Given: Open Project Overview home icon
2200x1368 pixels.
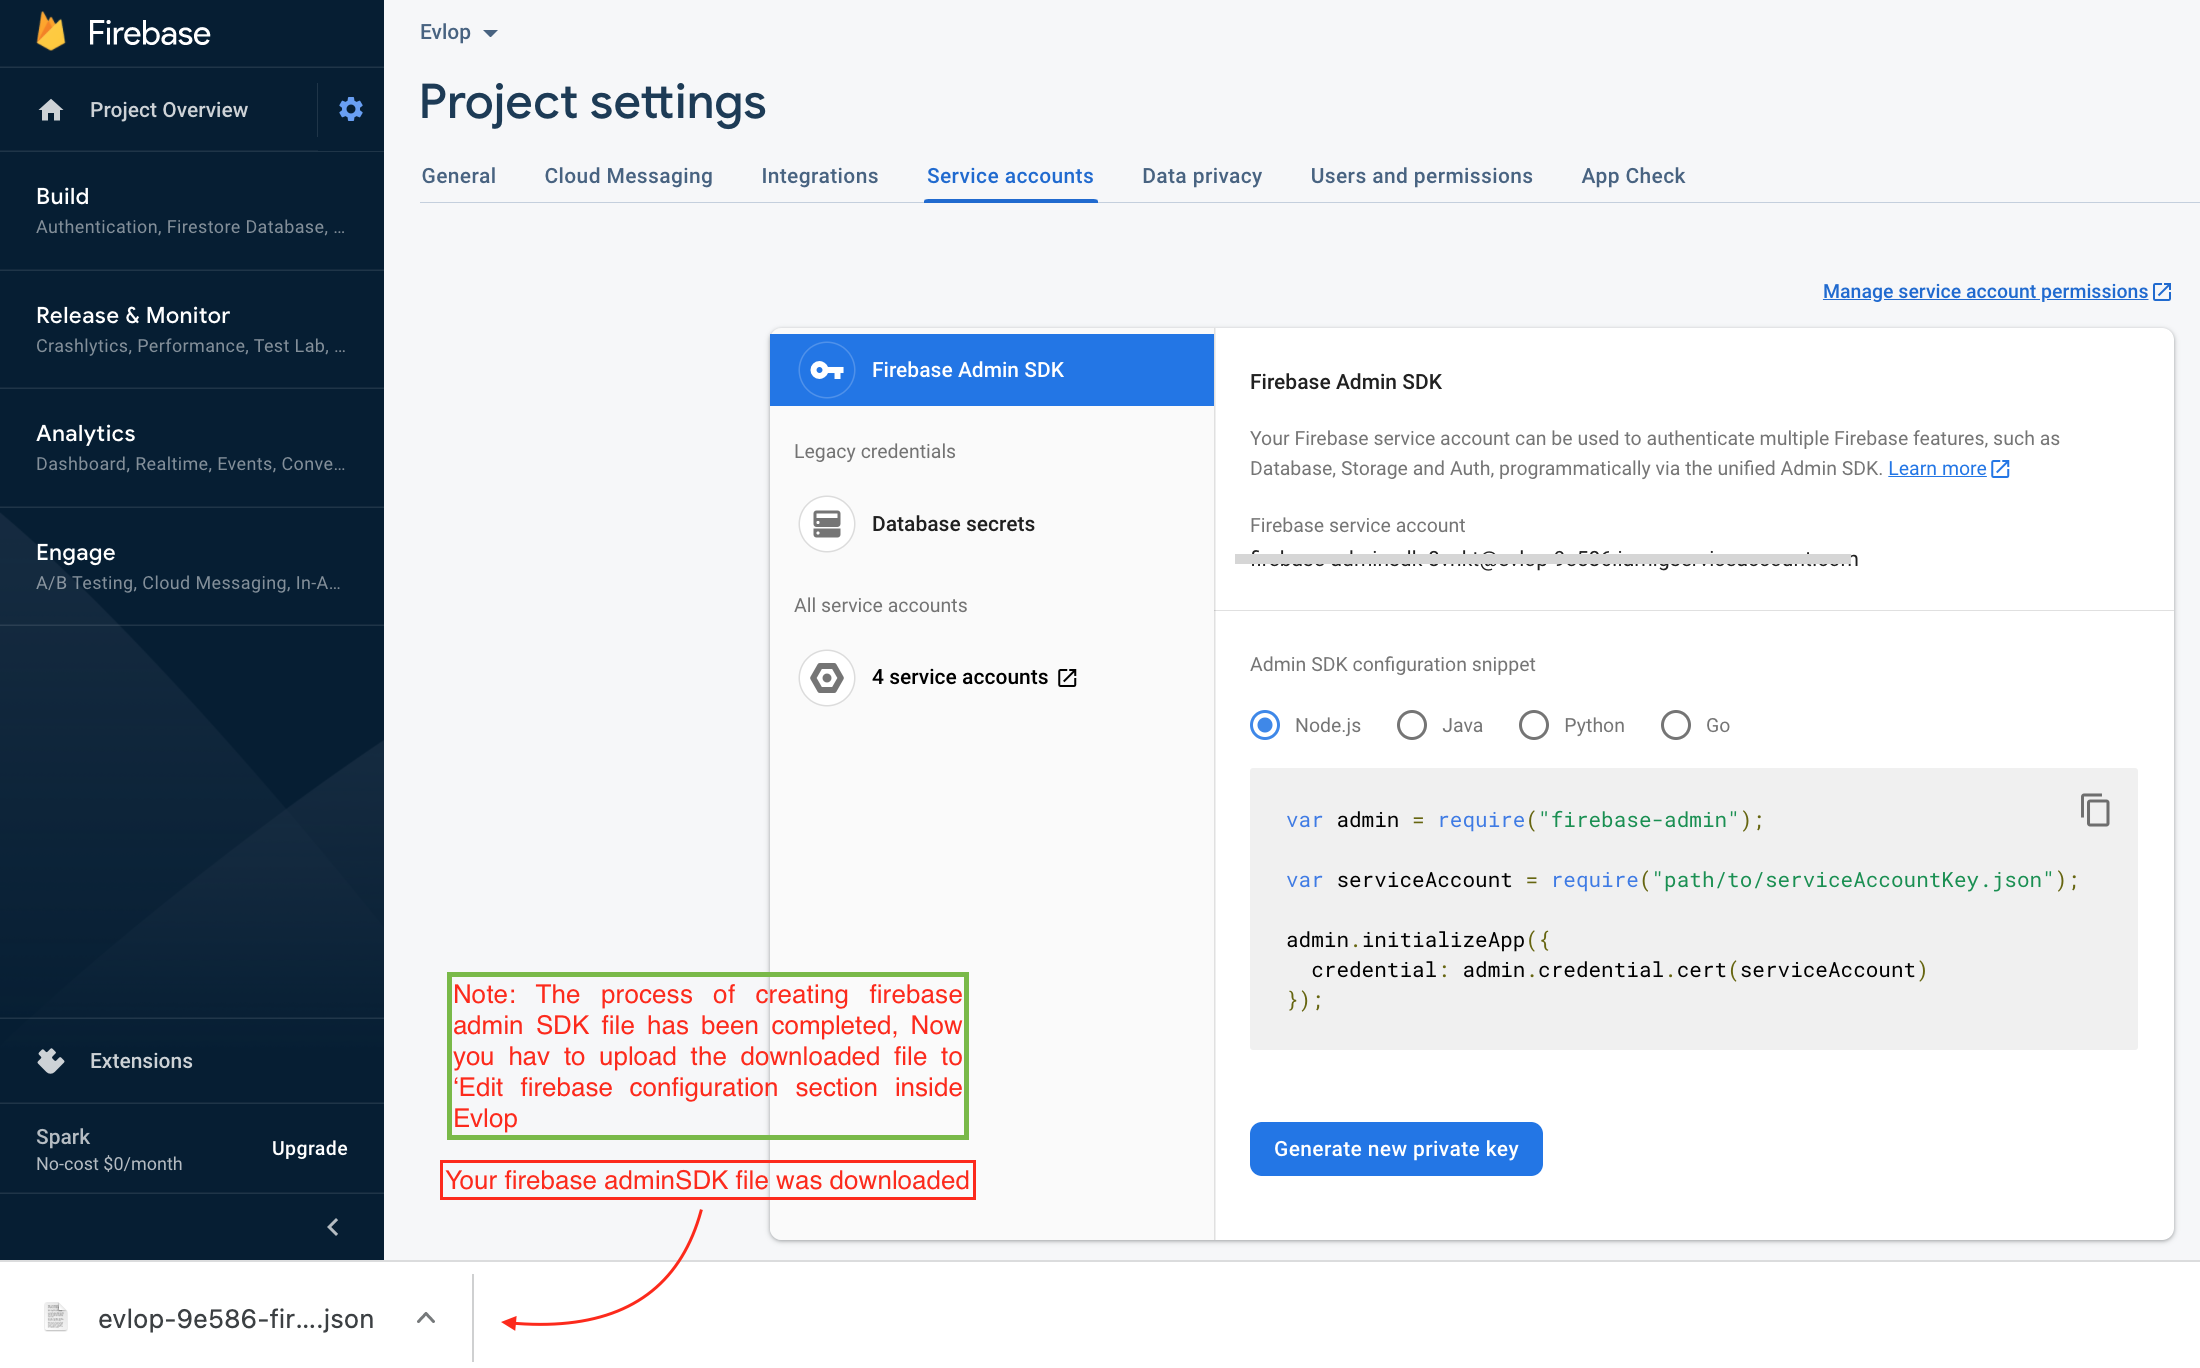Looking at the screenshot, I should coord(51,110).
